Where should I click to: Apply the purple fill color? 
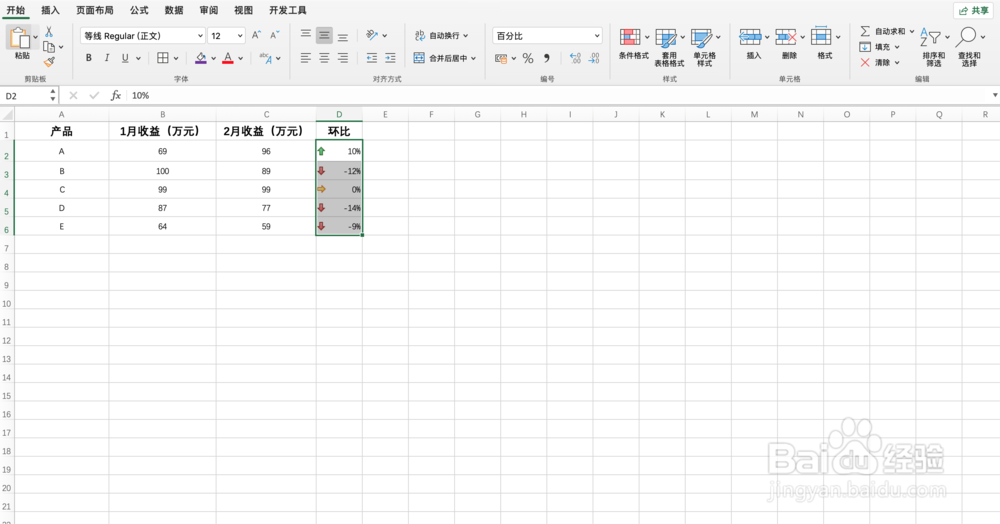coord(201,58)
